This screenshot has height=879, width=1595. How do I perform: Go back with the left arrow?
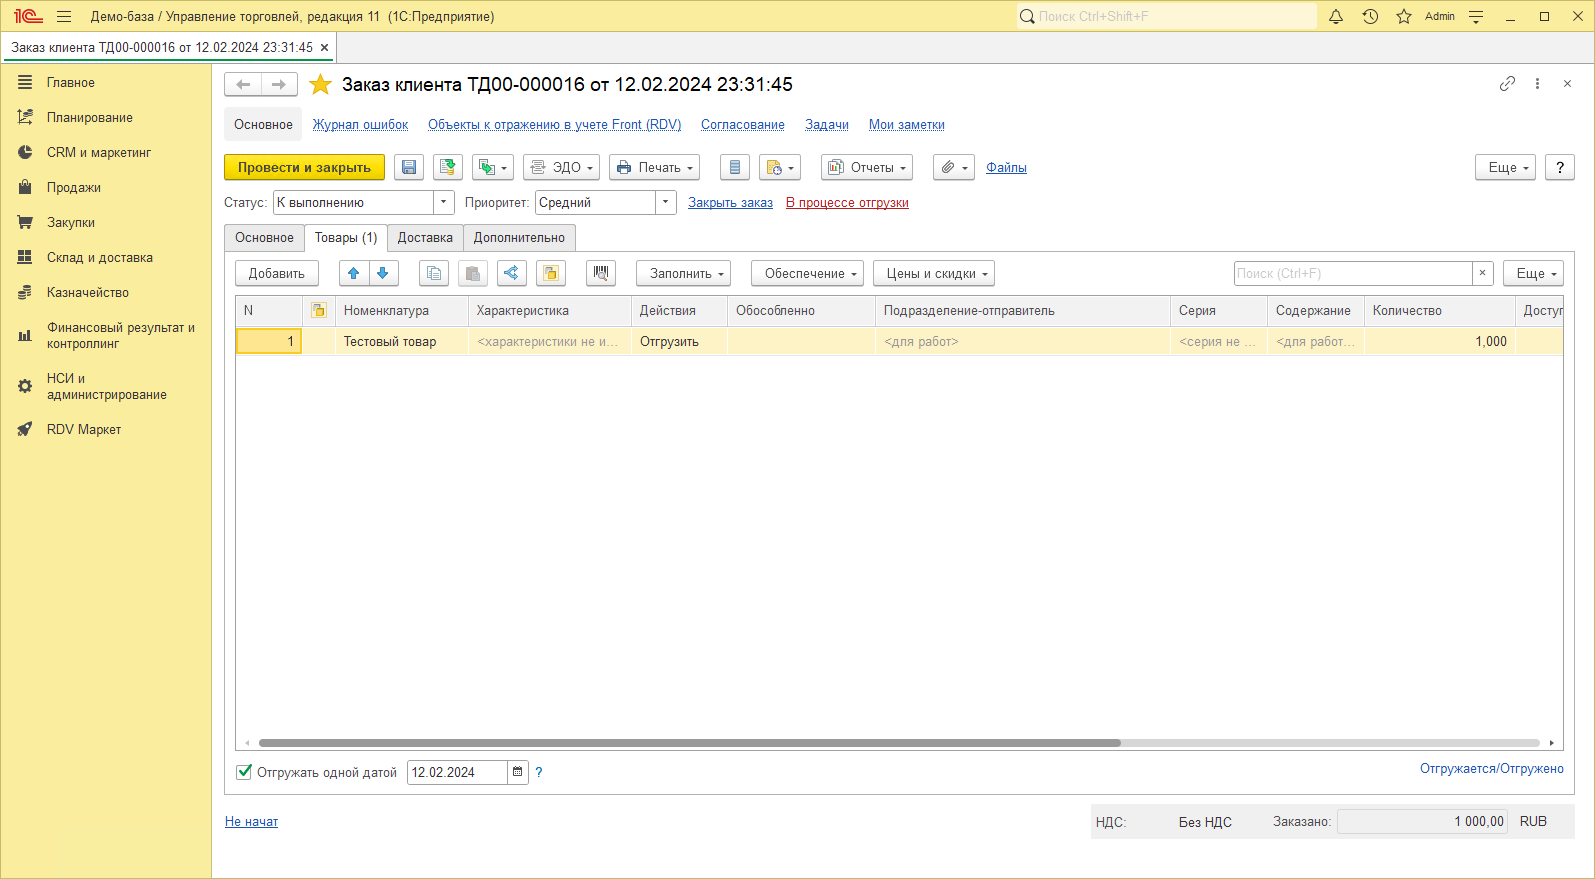243,85
